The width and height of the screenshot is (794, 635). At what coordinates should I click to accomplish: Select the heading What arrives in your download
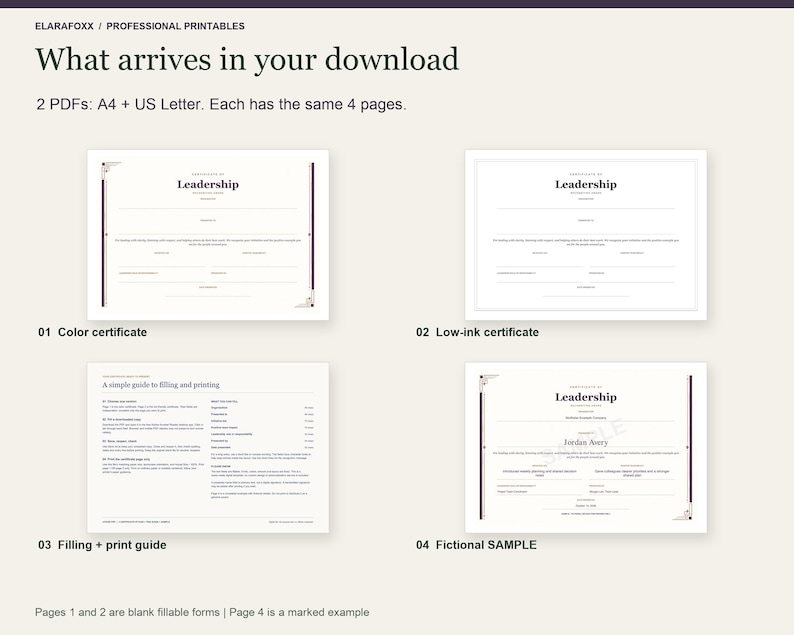pos(247,60)
